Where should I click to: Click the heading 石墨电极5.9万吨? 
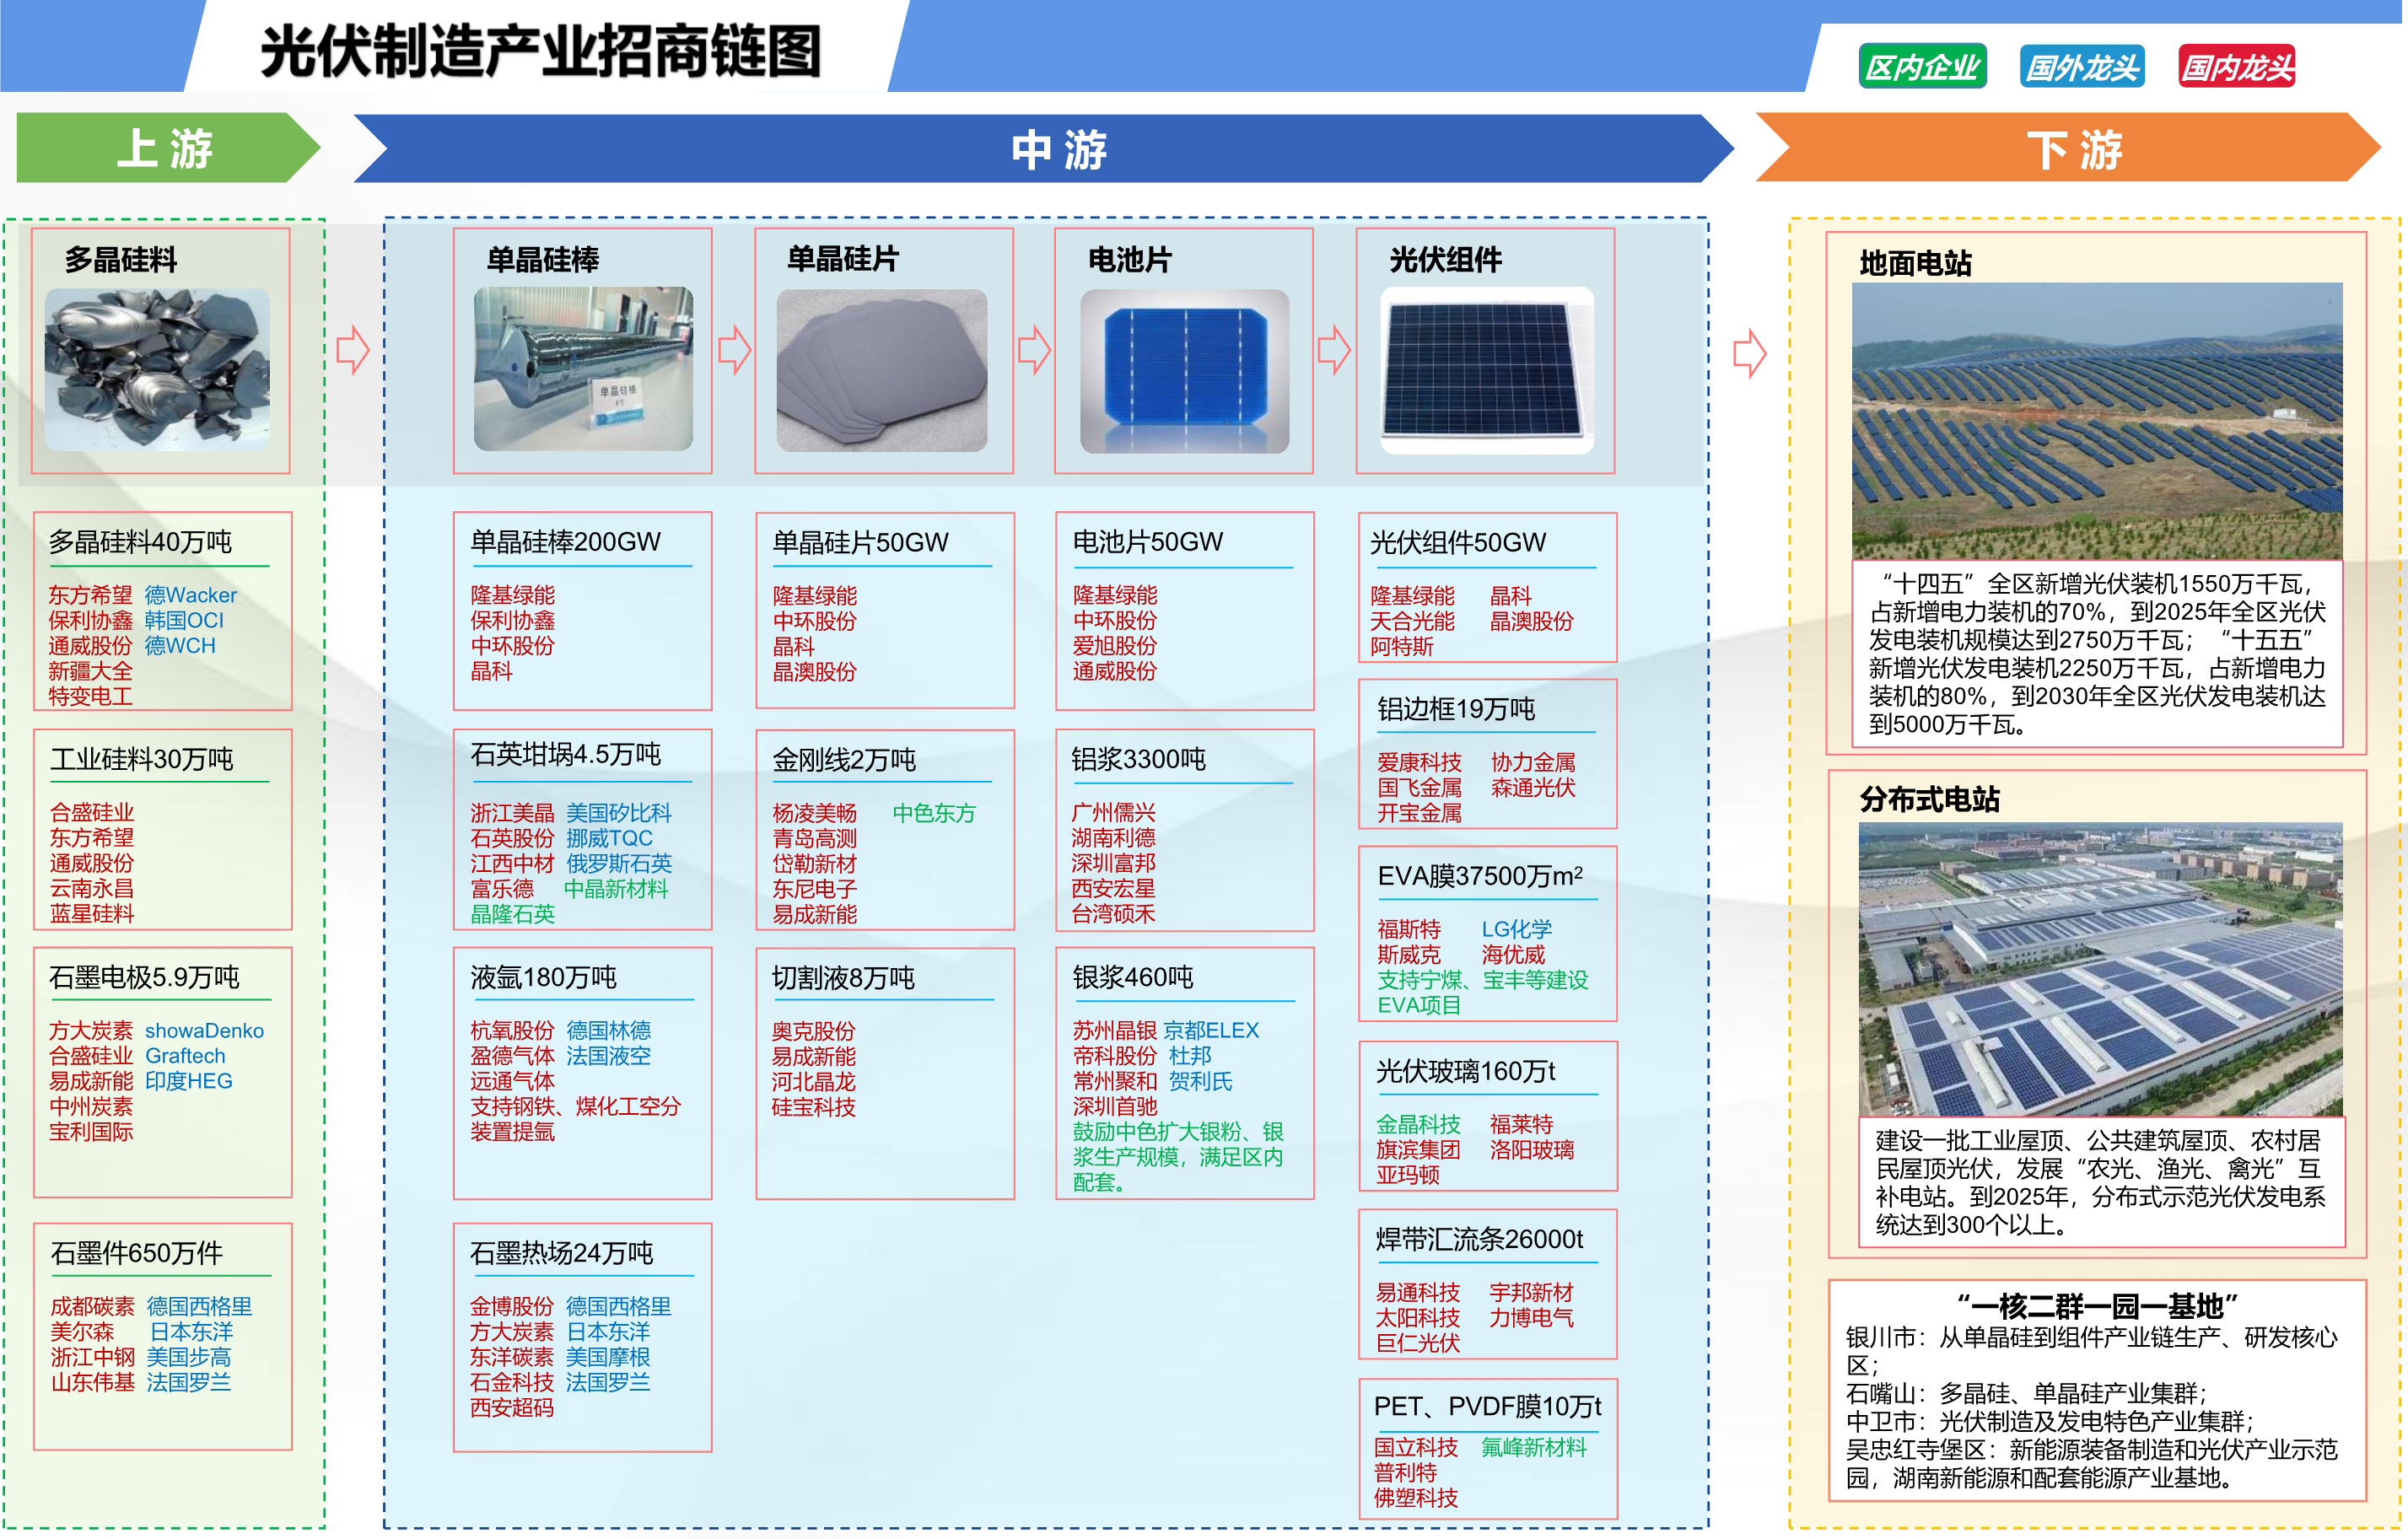pyautogui.click(x=144, y=977)
